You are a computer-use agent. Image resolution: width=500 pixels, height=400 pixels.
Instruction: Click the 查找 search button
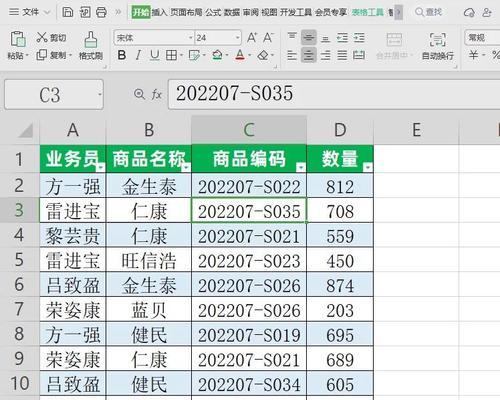point(429,12)
